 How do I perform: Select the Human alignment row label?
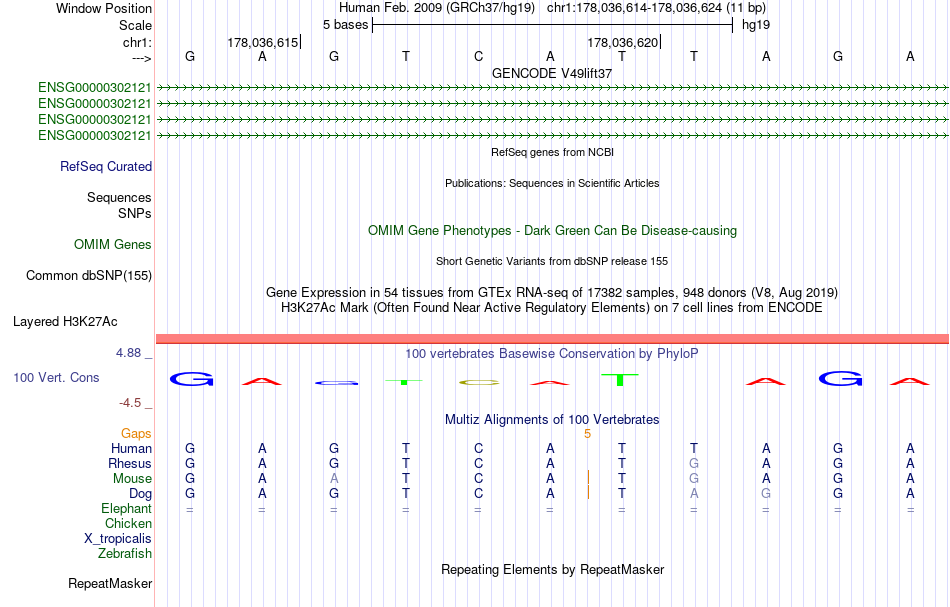[131, 449]
